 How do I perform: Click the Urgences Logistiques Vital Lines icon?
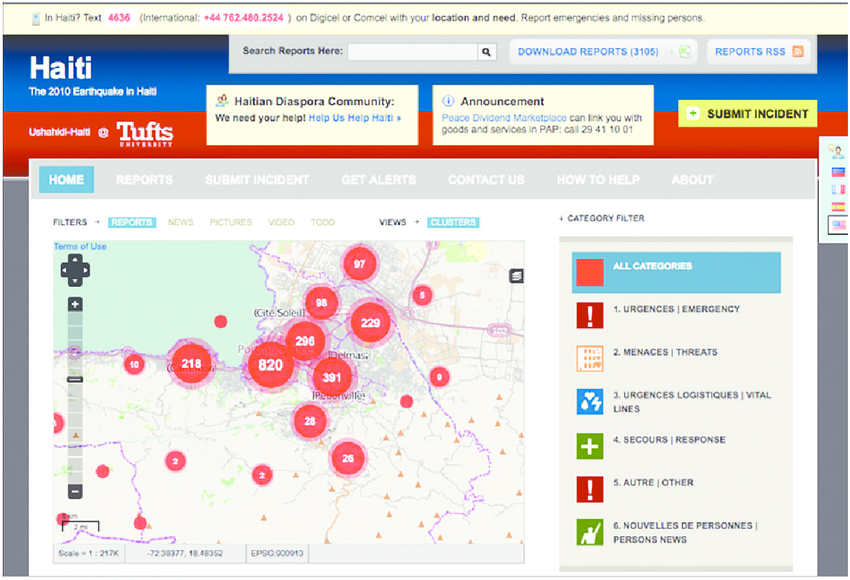click(590, 402)
